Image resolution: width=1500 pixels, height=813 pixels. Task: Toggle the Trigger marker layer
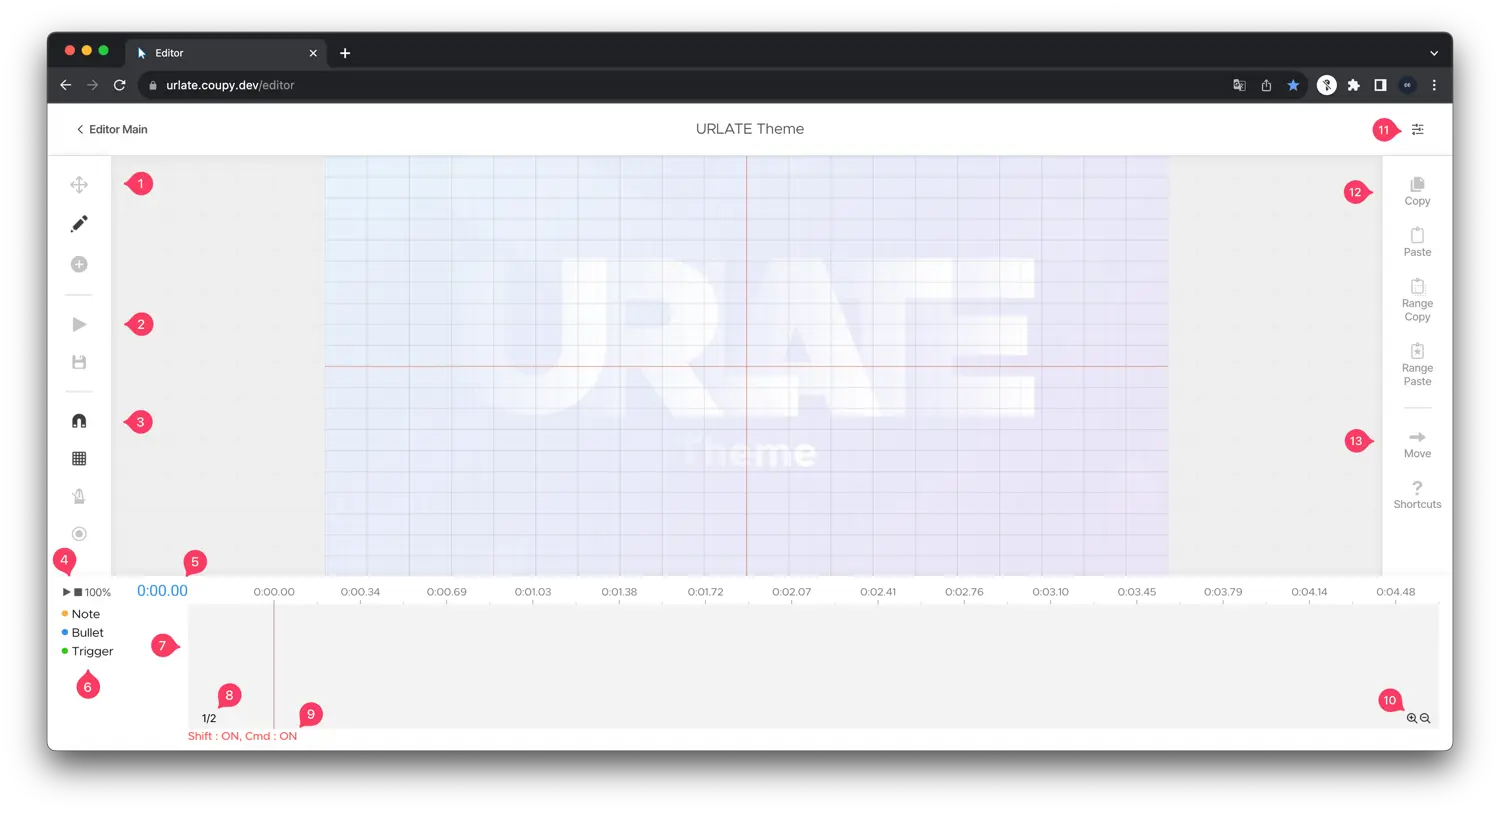[x=92, y=651]
